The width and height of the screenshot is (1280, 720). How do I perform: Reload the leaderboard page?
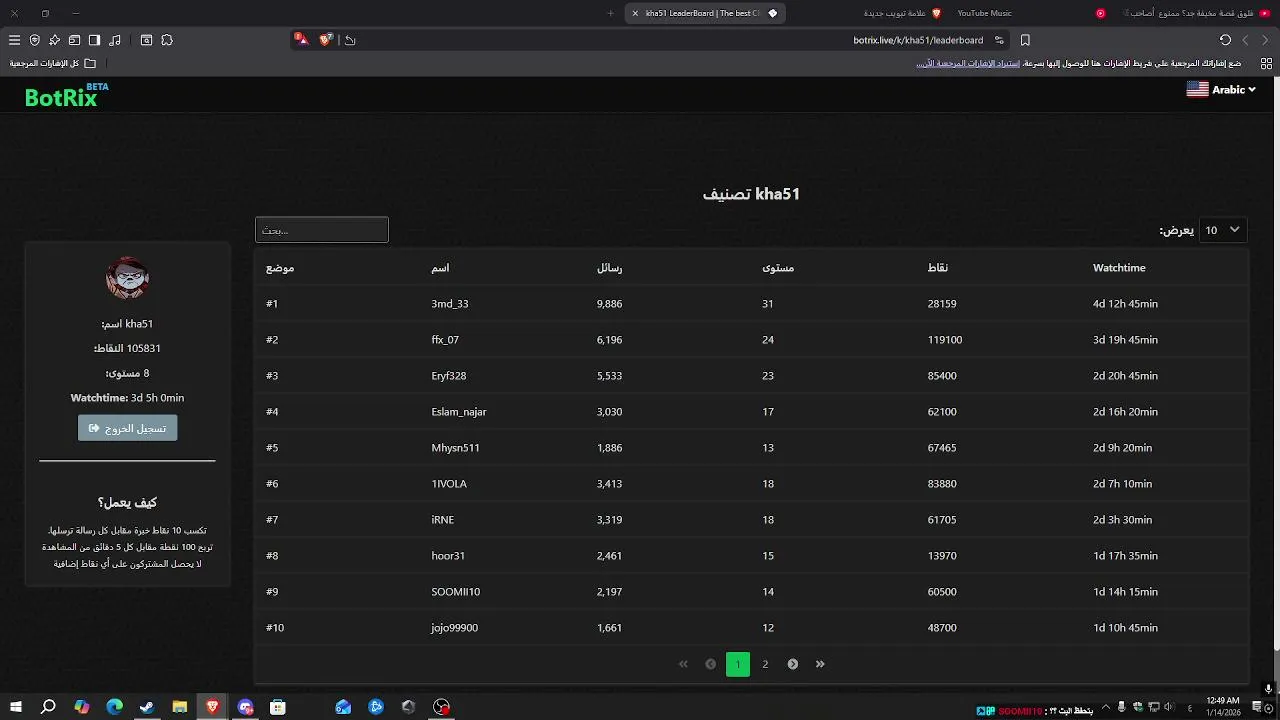[1225, 40]
